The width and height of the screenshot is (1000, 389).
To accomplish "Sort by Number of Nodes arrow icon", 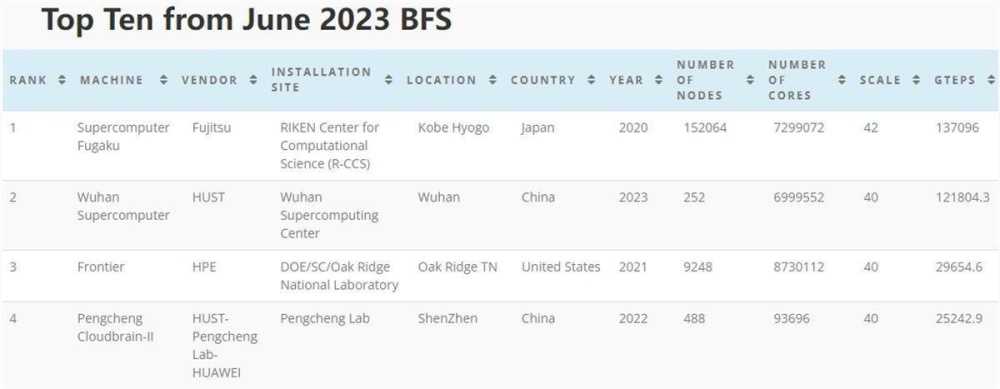I will pyautogui.click(x=751, y=80).
